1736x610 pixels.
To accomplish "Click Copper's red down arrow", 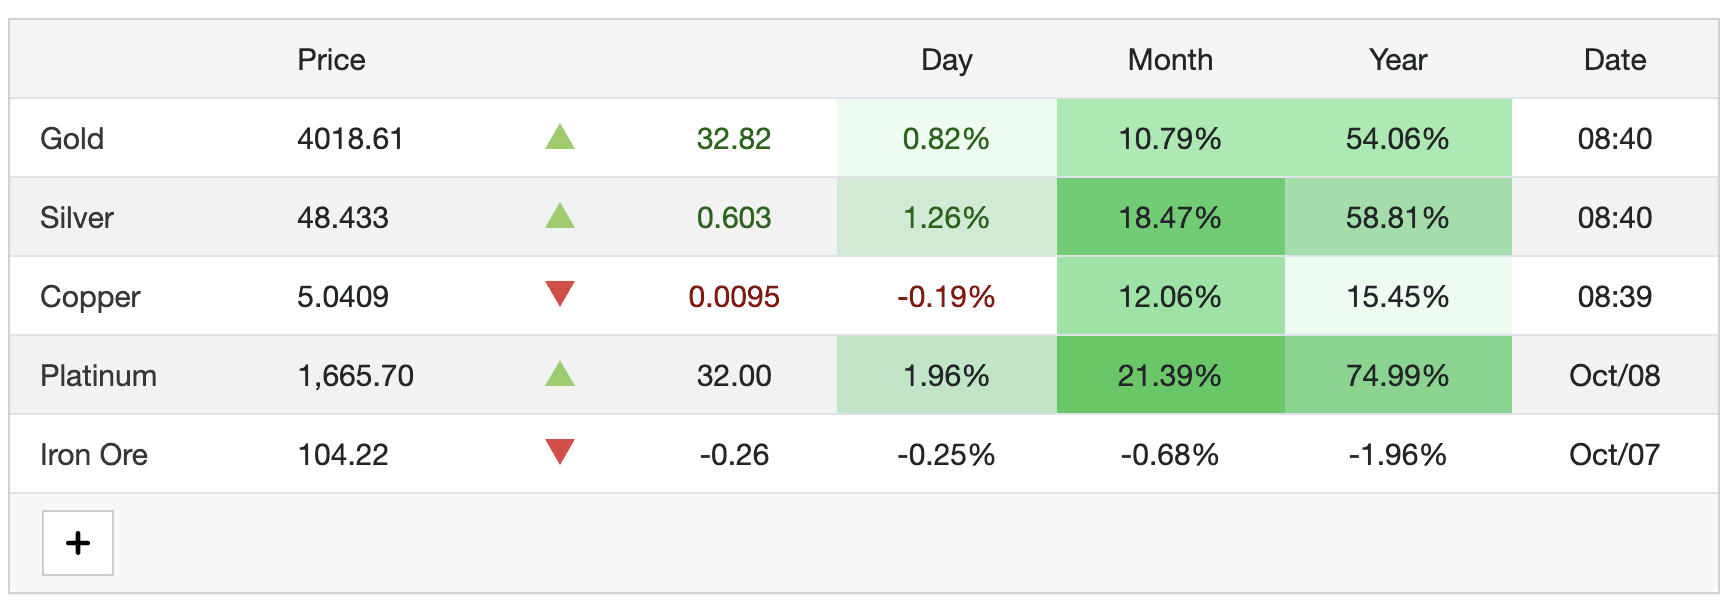I will coord(560,294).
